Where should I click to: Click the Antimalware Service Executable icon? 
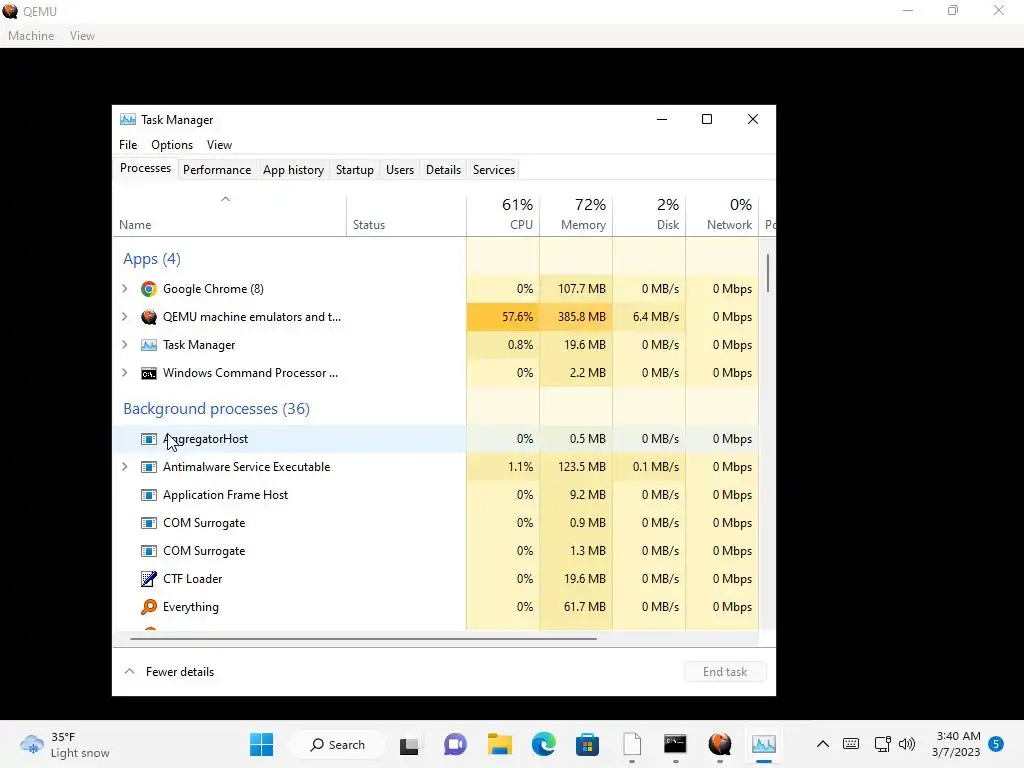149,467
